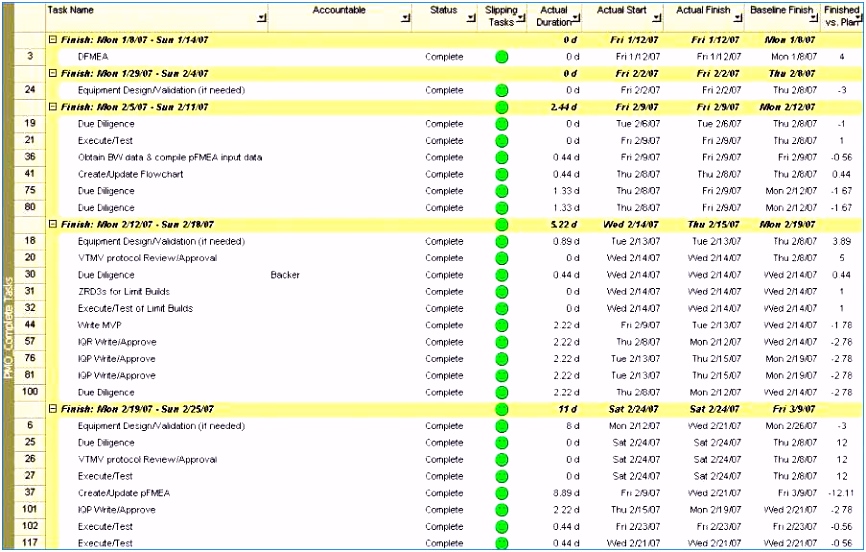Select 'Obtain BW data & compile pFMEA input data'
The width and height of the screenshot is (866, 552).
(170, 157)
